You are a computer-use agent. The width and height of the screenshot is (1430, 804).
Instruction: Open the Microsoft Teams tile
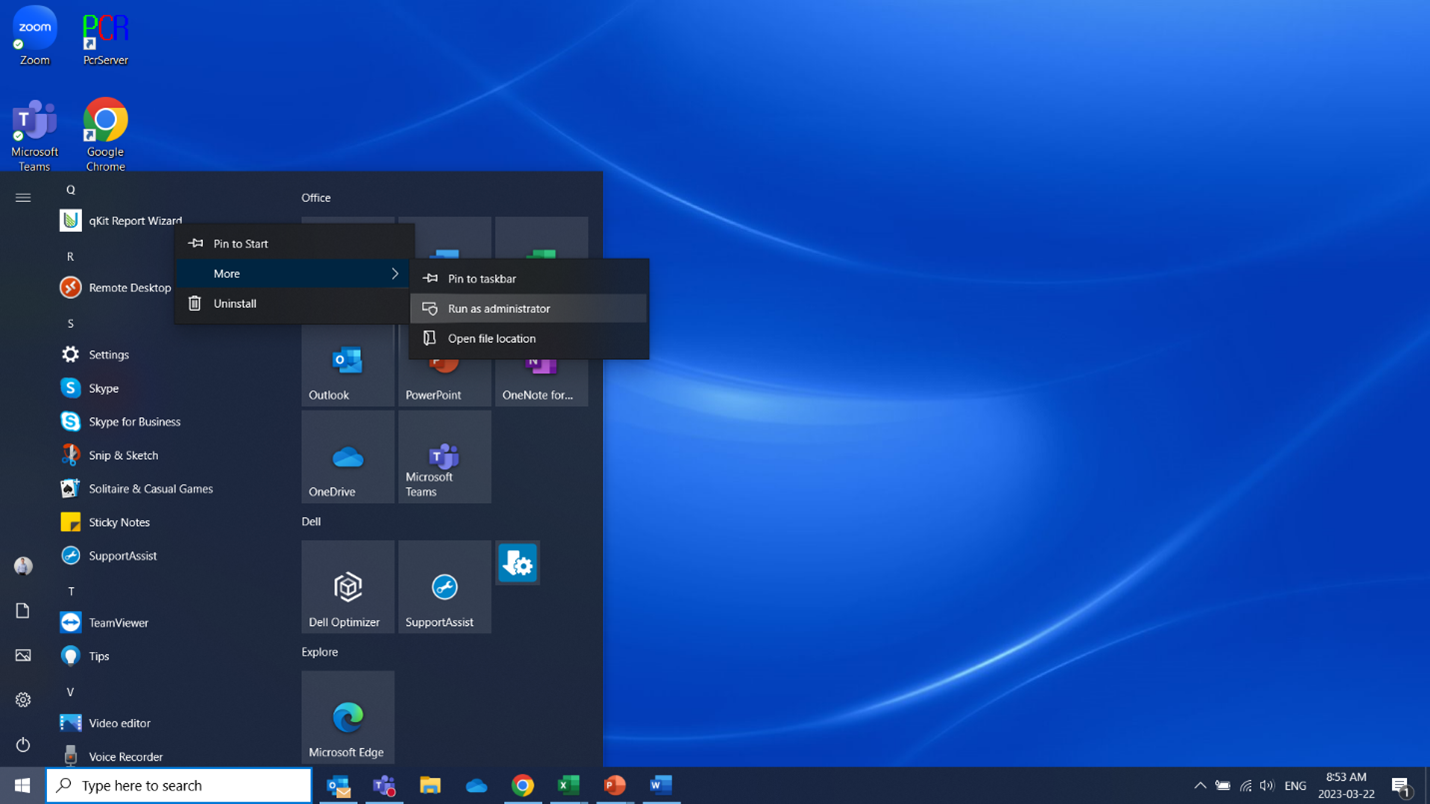click(x=445, y=457)
